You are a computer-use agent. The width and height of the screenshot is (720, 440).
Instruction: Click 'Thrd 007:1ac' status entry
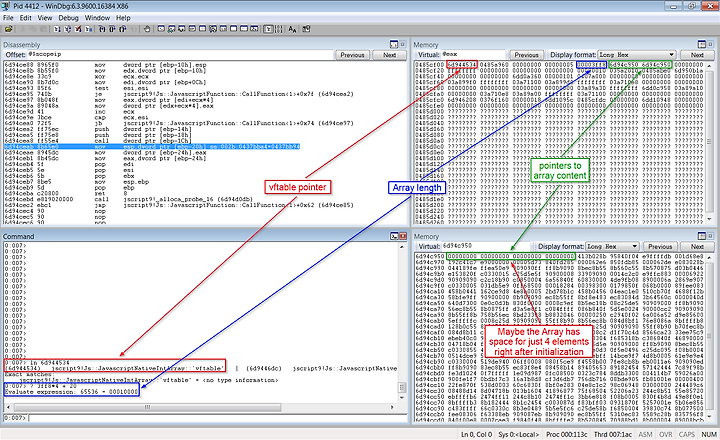(x=613, y=434)
